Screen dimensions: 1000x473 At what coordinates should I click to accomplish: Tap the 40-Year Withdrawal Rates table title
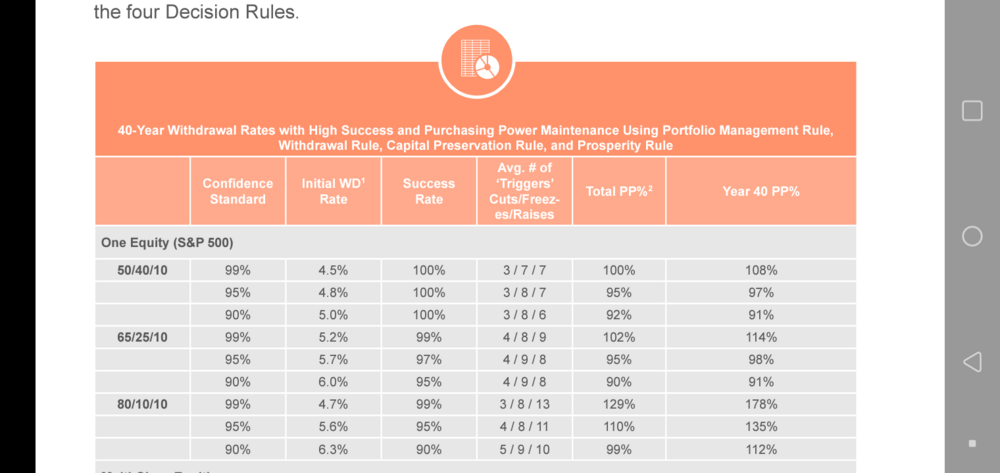click(475, 138)
